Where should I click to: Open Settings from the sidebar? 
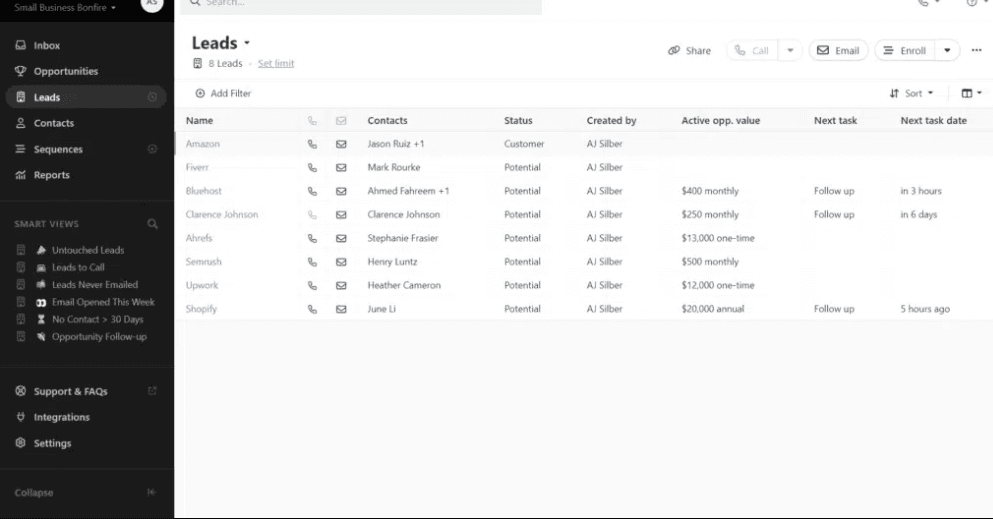tap(52, 443)
